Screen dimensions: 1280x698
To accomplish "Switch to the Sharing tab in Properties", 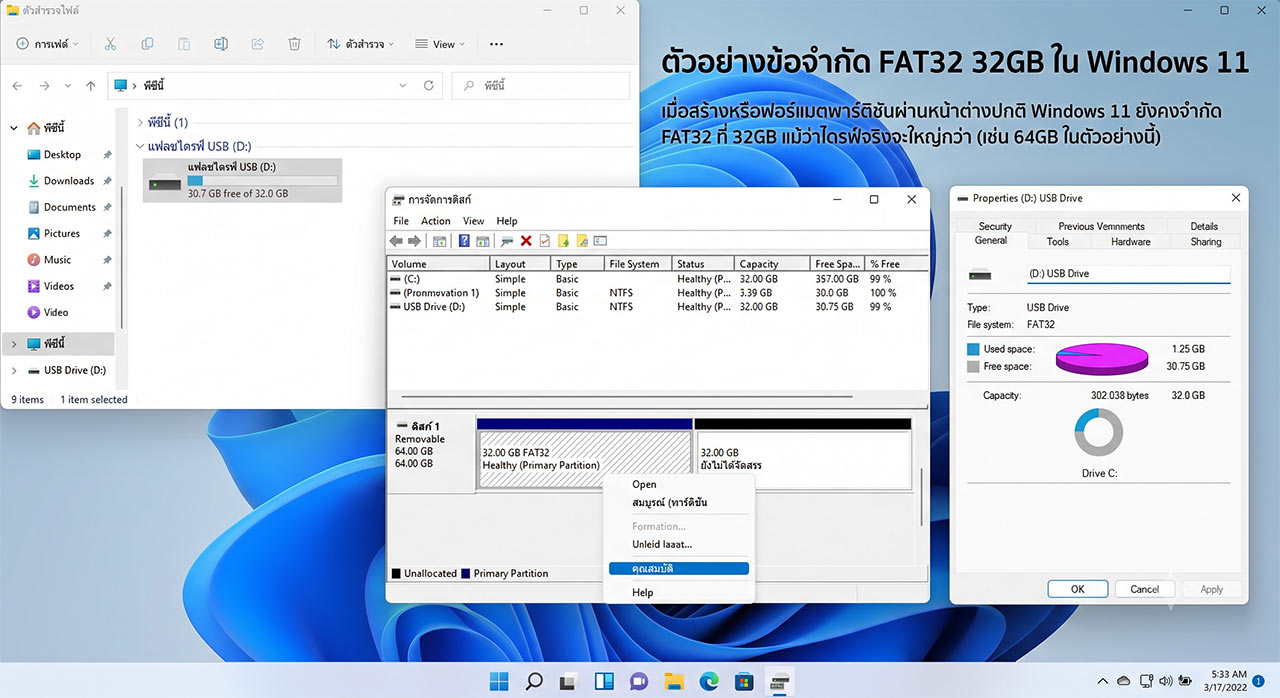I will 1206,241.
